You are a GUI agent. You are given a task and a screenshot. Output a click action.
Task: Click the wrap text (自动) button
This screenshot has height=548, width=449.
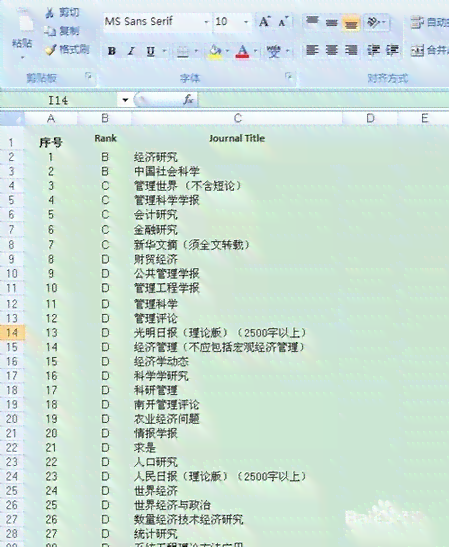429,23
